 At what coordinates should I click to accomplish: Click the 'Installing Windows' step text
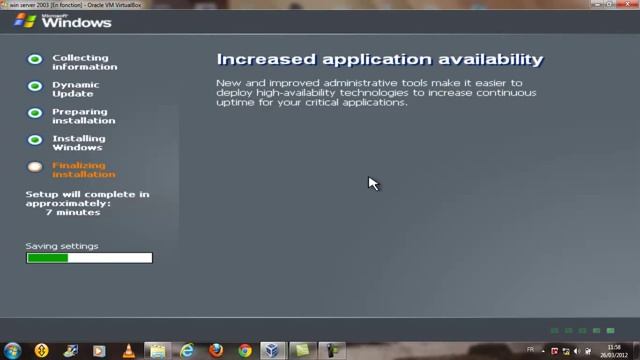[79, 143]
